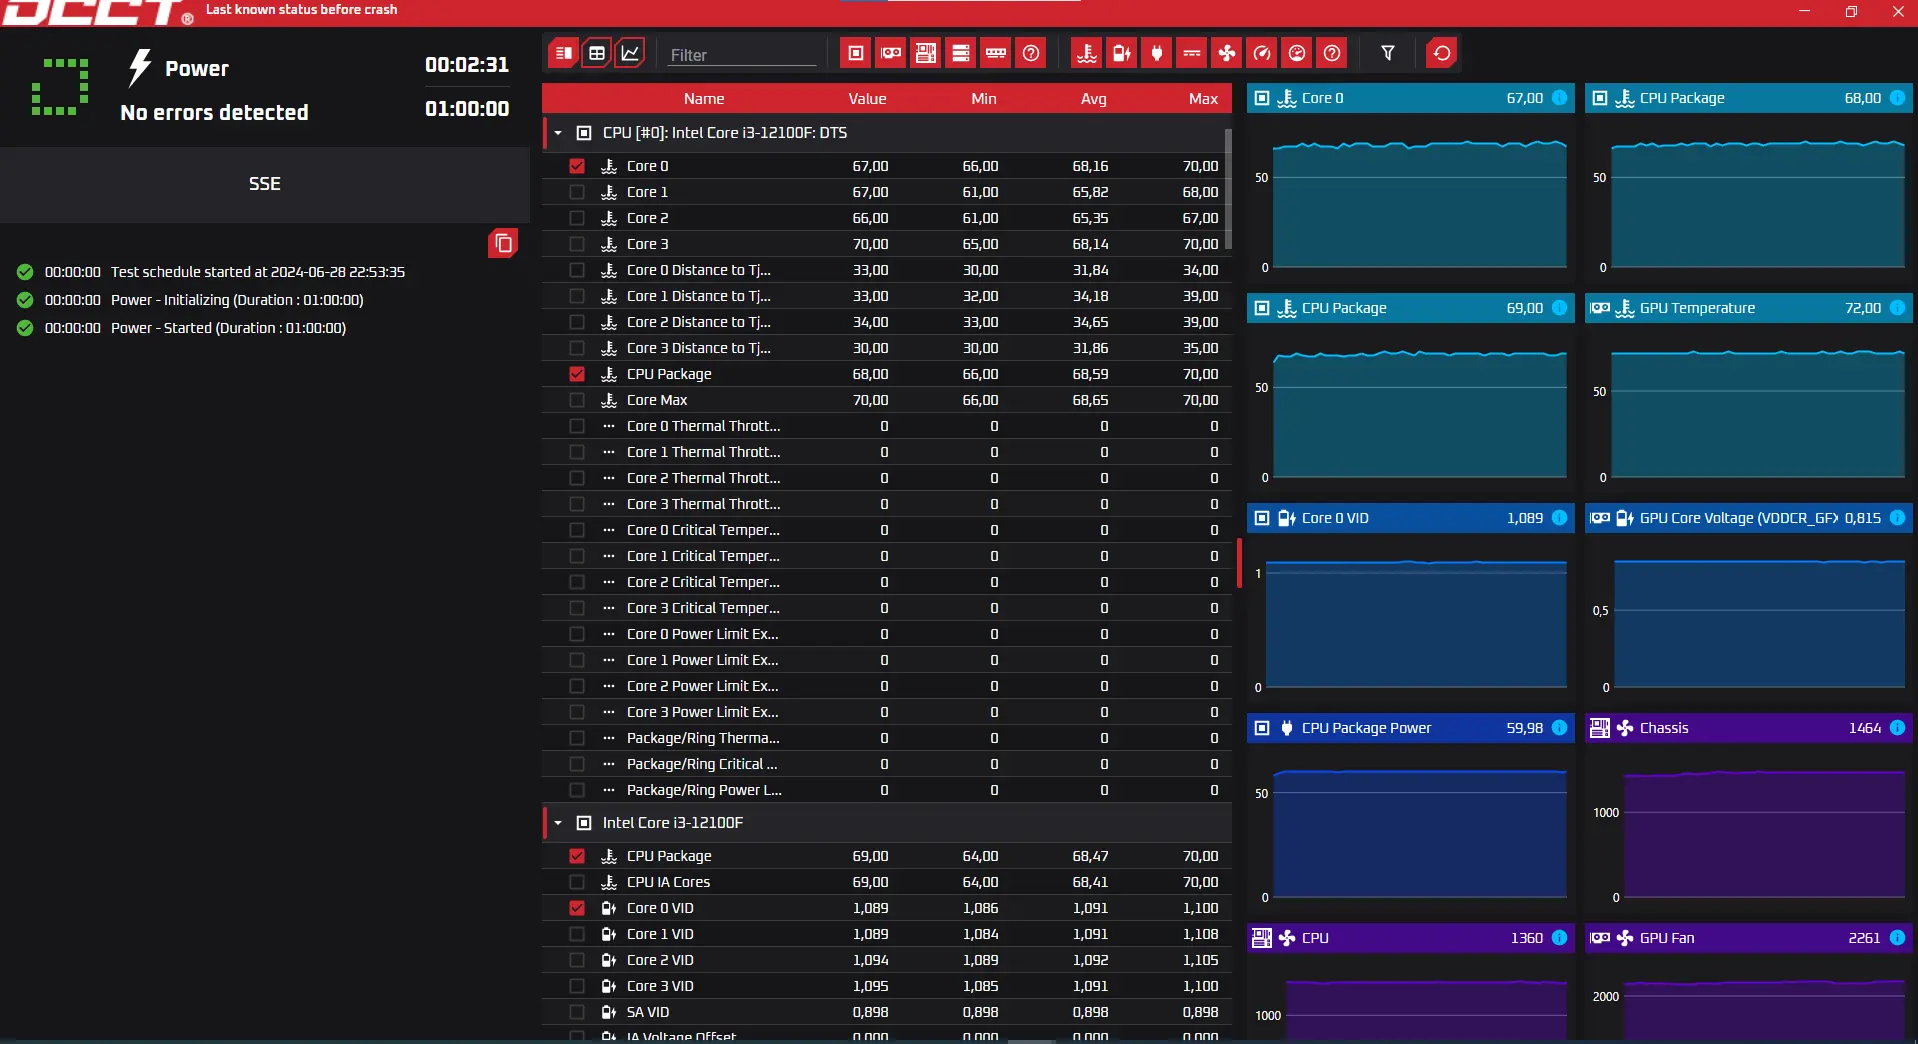Open info for the GPU Temperature graph
Image resolution: width=1918 pixels, height=1044 pixels.
click(x=1897, y=308)
